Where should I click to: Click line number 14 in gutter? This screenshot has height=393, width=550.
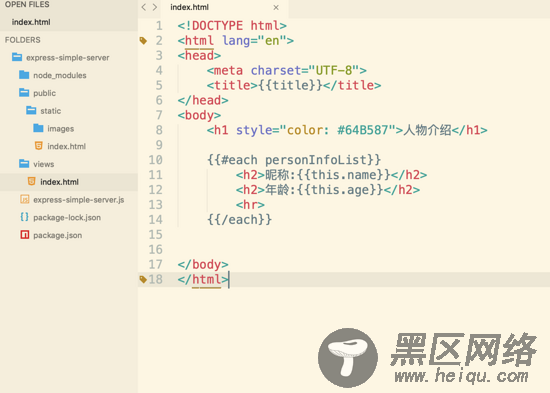pyautogui.click(x=155, y=220)
